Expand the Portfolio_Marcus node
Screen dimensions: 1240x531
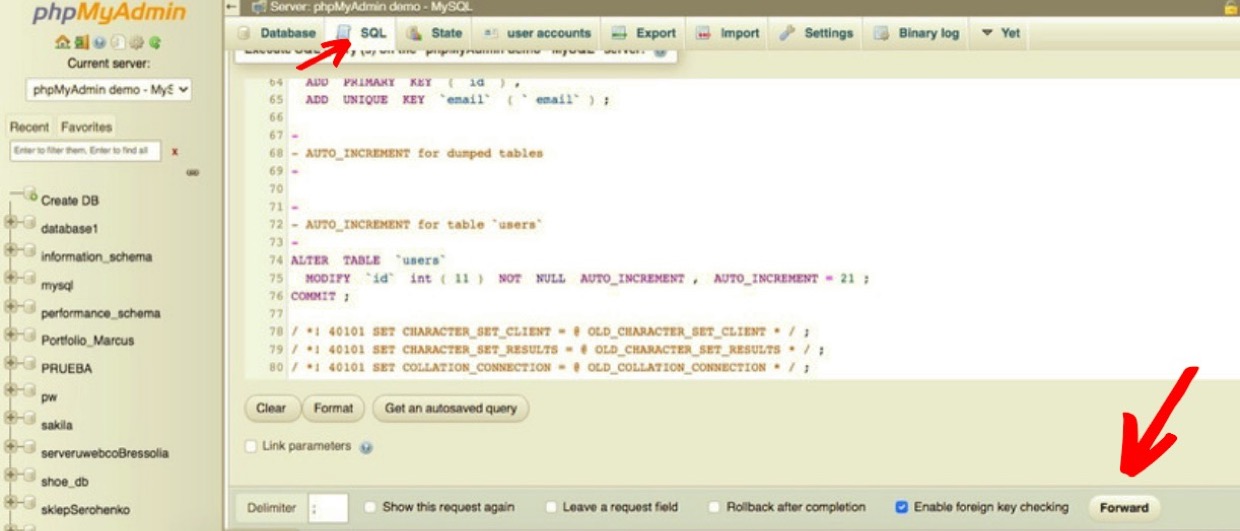(11, 336)
